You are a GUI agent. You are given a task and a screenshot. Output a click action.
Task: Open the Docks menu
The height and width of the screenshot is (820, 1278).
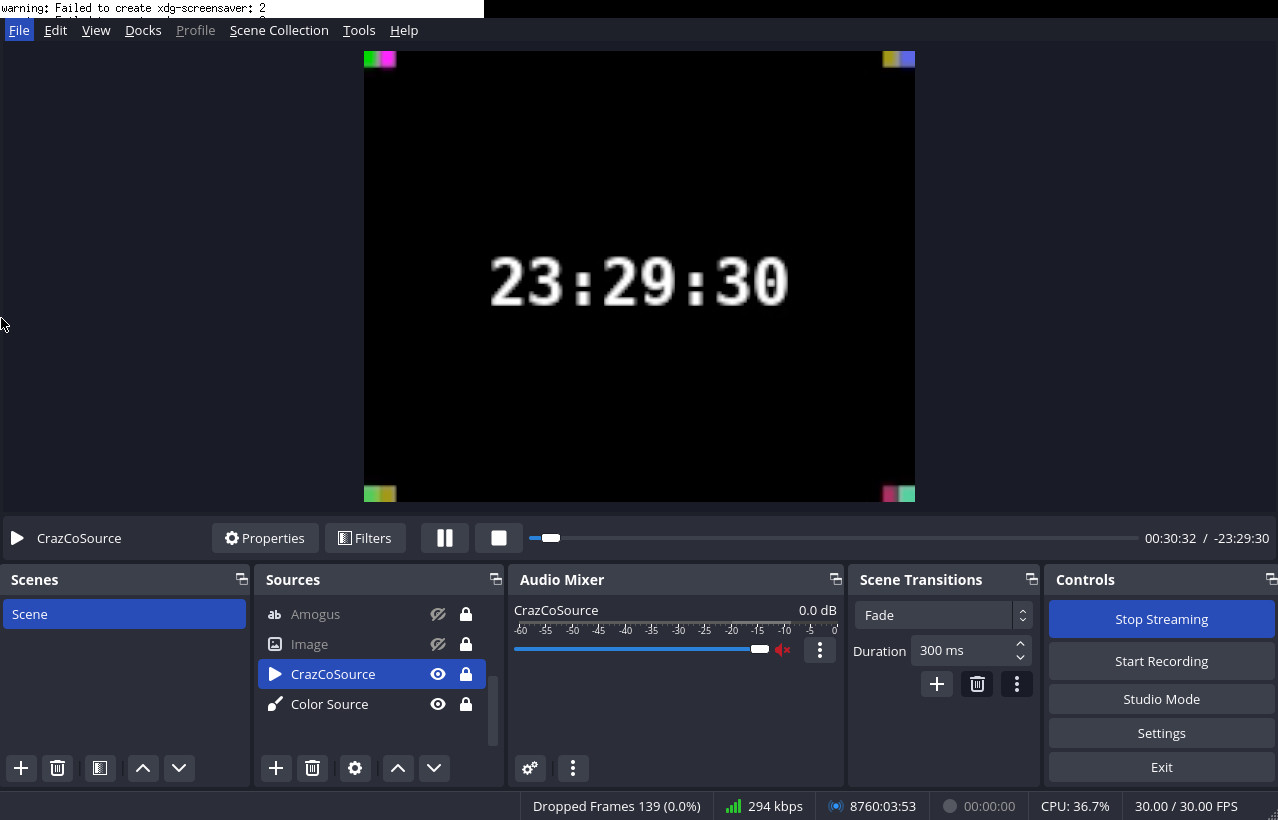point(143,30)
